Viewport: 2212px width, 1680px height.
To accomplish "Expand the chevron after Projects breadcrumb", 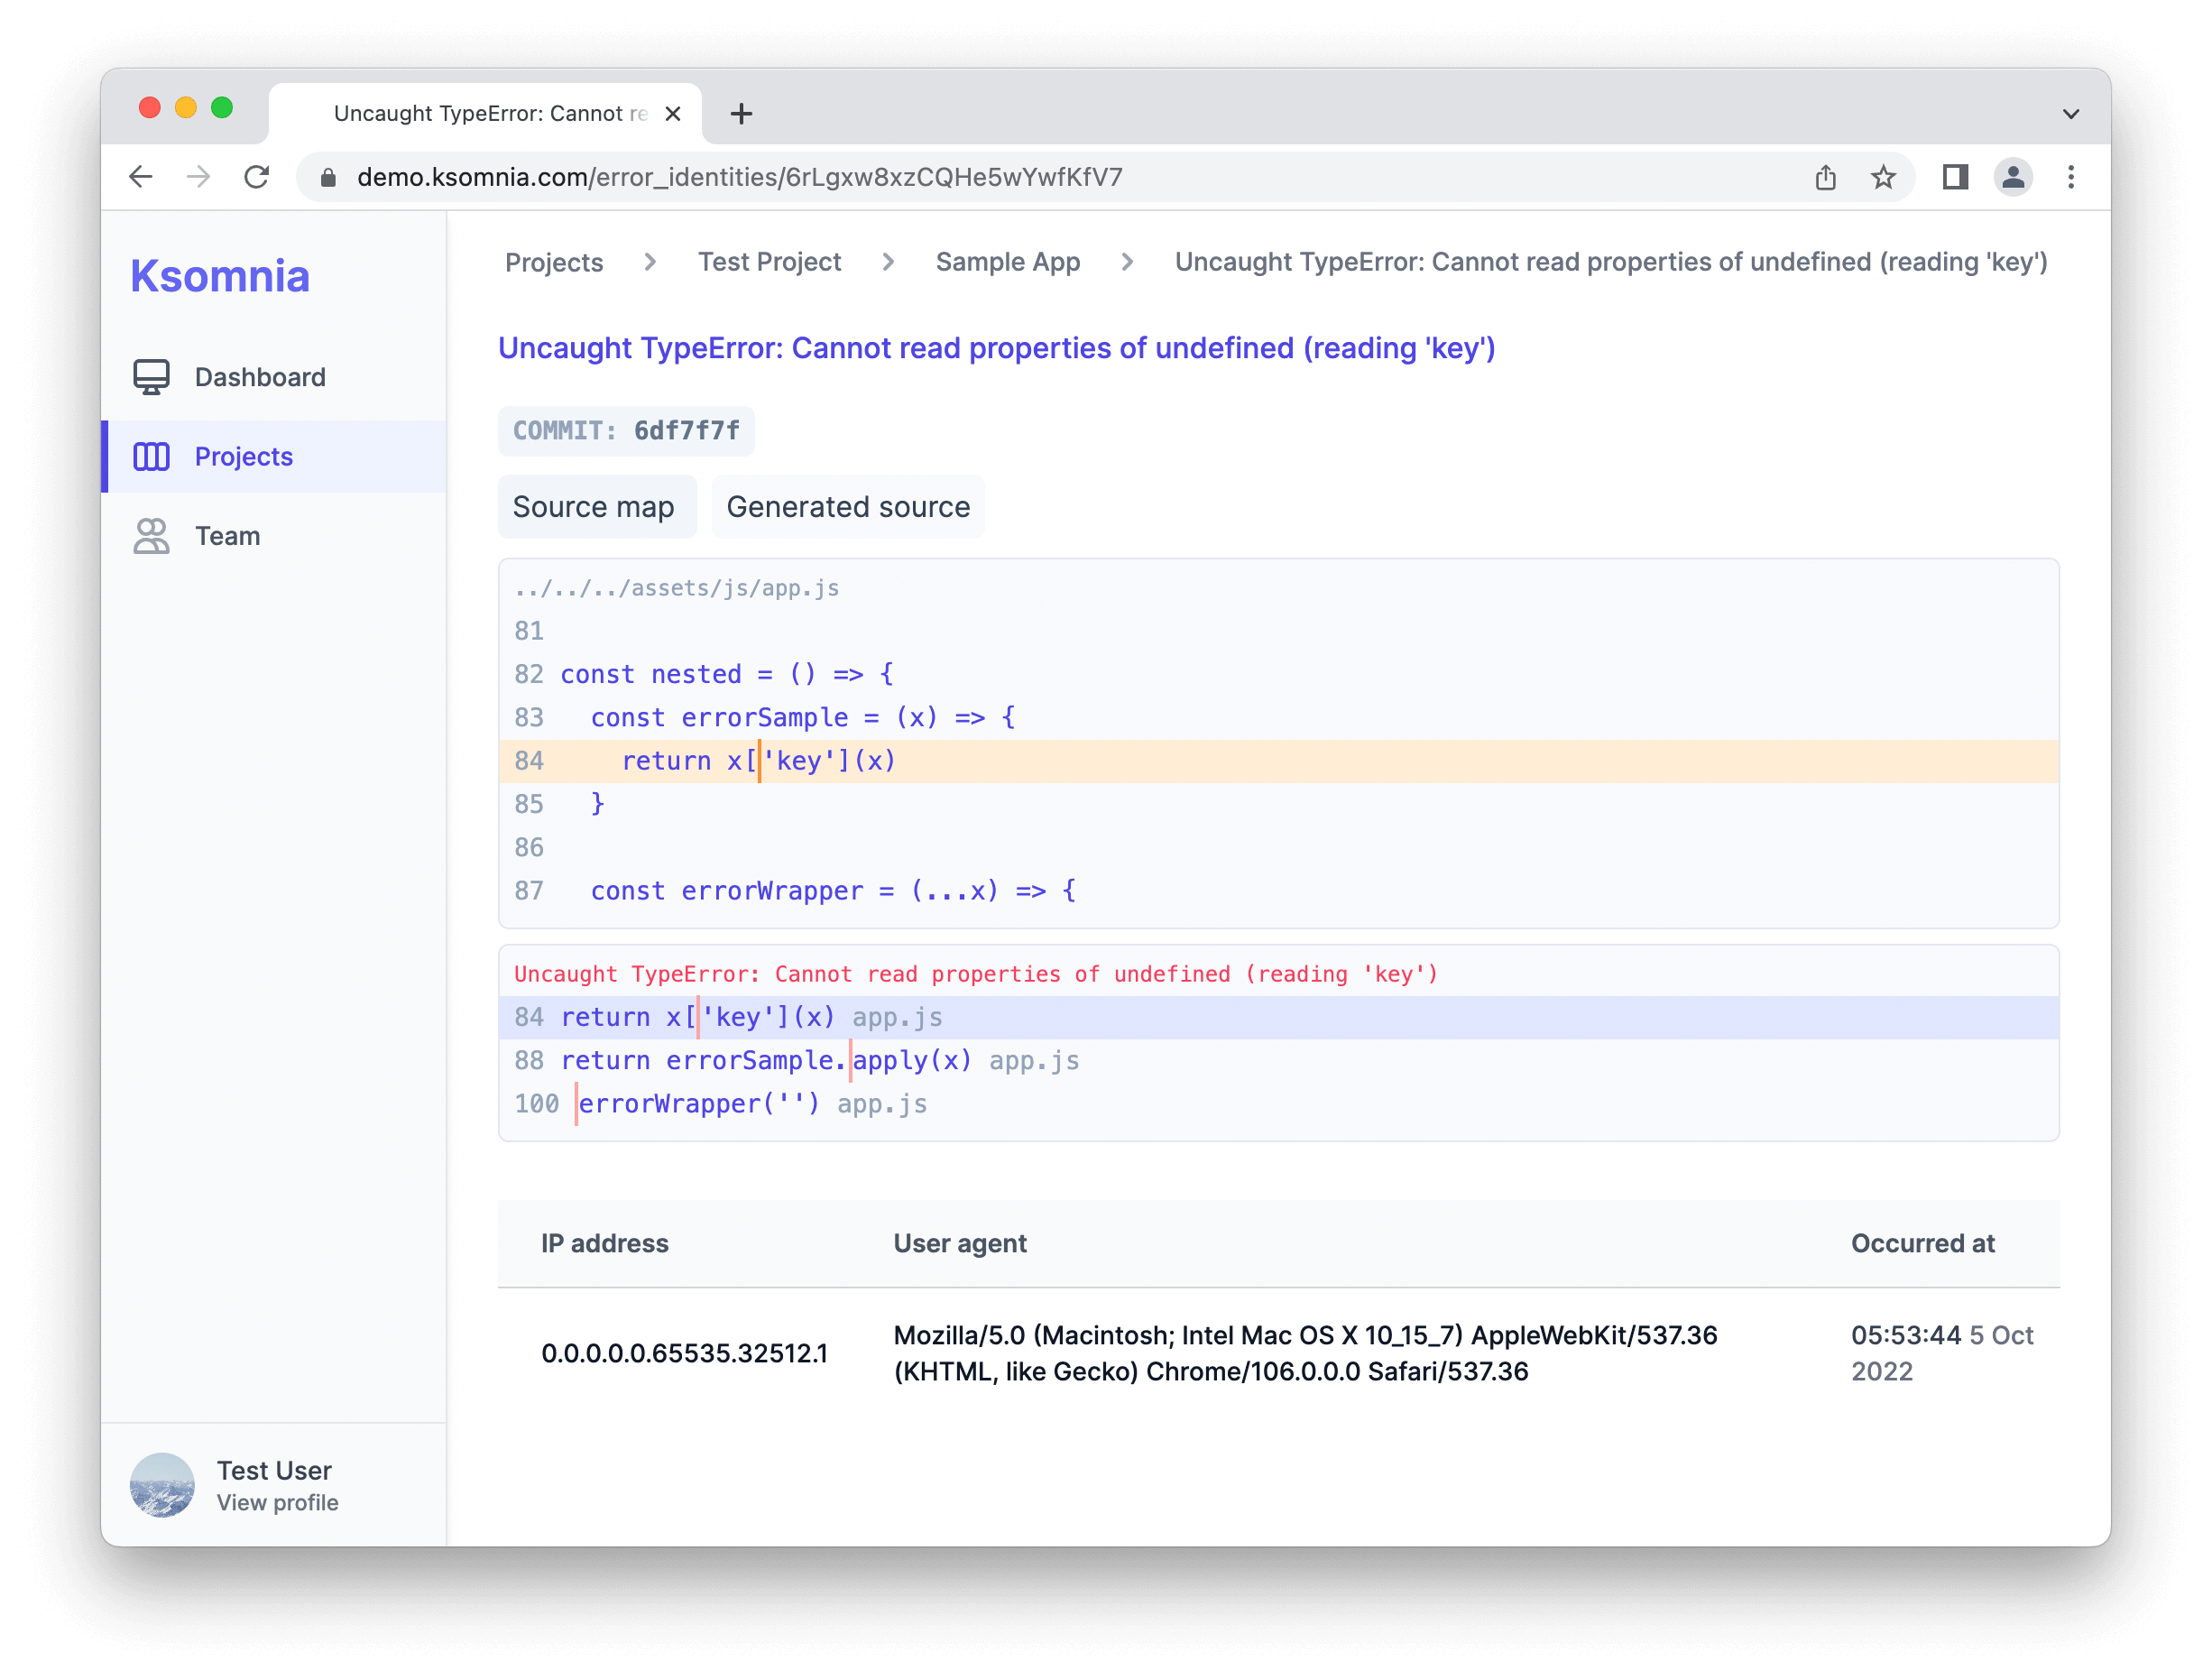I will click(x=650, y=262).
